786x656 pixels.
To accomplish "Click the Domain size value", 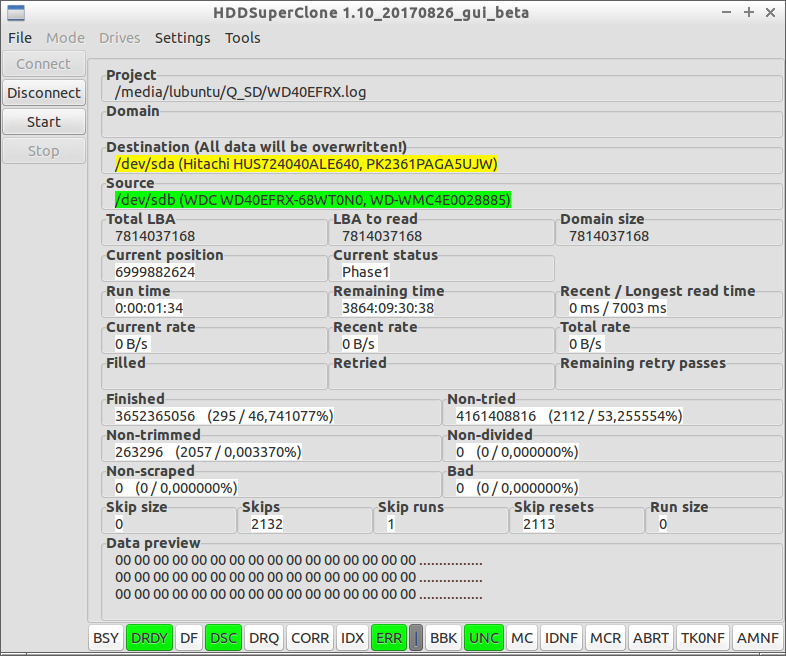I will pos(609,236).
